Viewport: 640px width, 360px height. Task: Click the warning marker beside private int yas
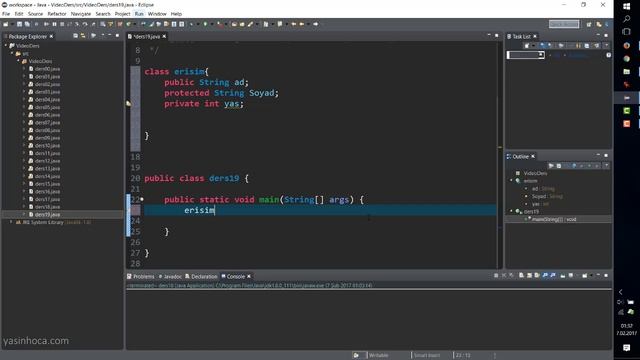coord(129,104)
